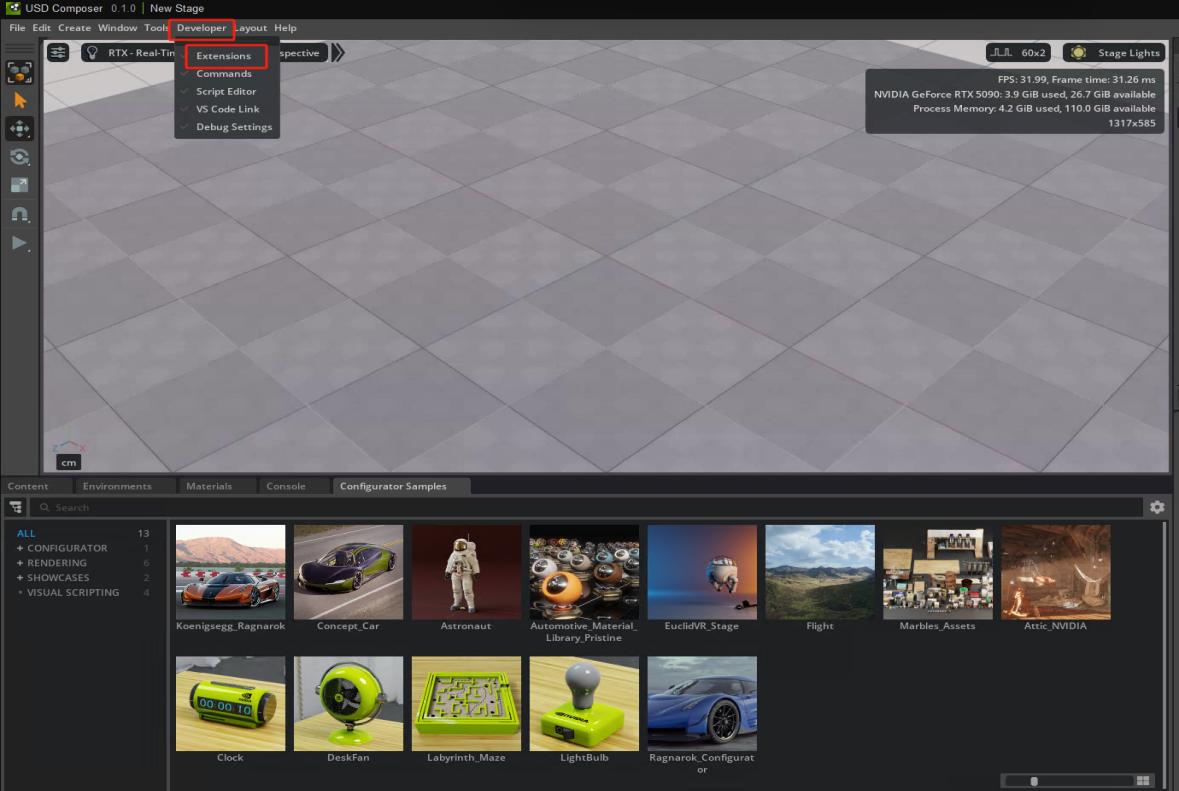Open the Edit menu
The height and width of the screenshot is (791, 1179).
pyautogui.click(x=41, y=28)
